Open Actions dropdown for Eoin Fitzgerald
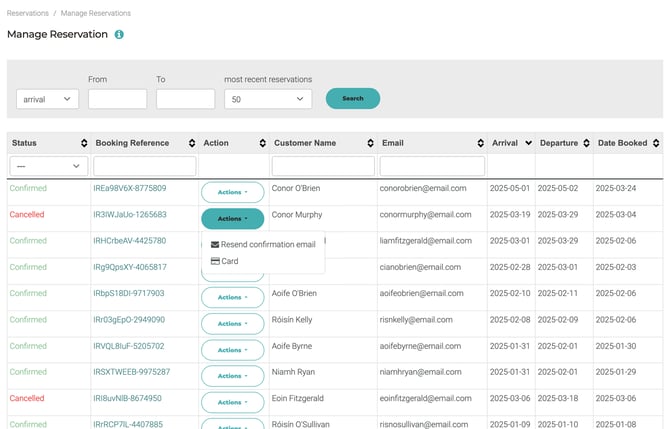 click(x=232, y=403)
